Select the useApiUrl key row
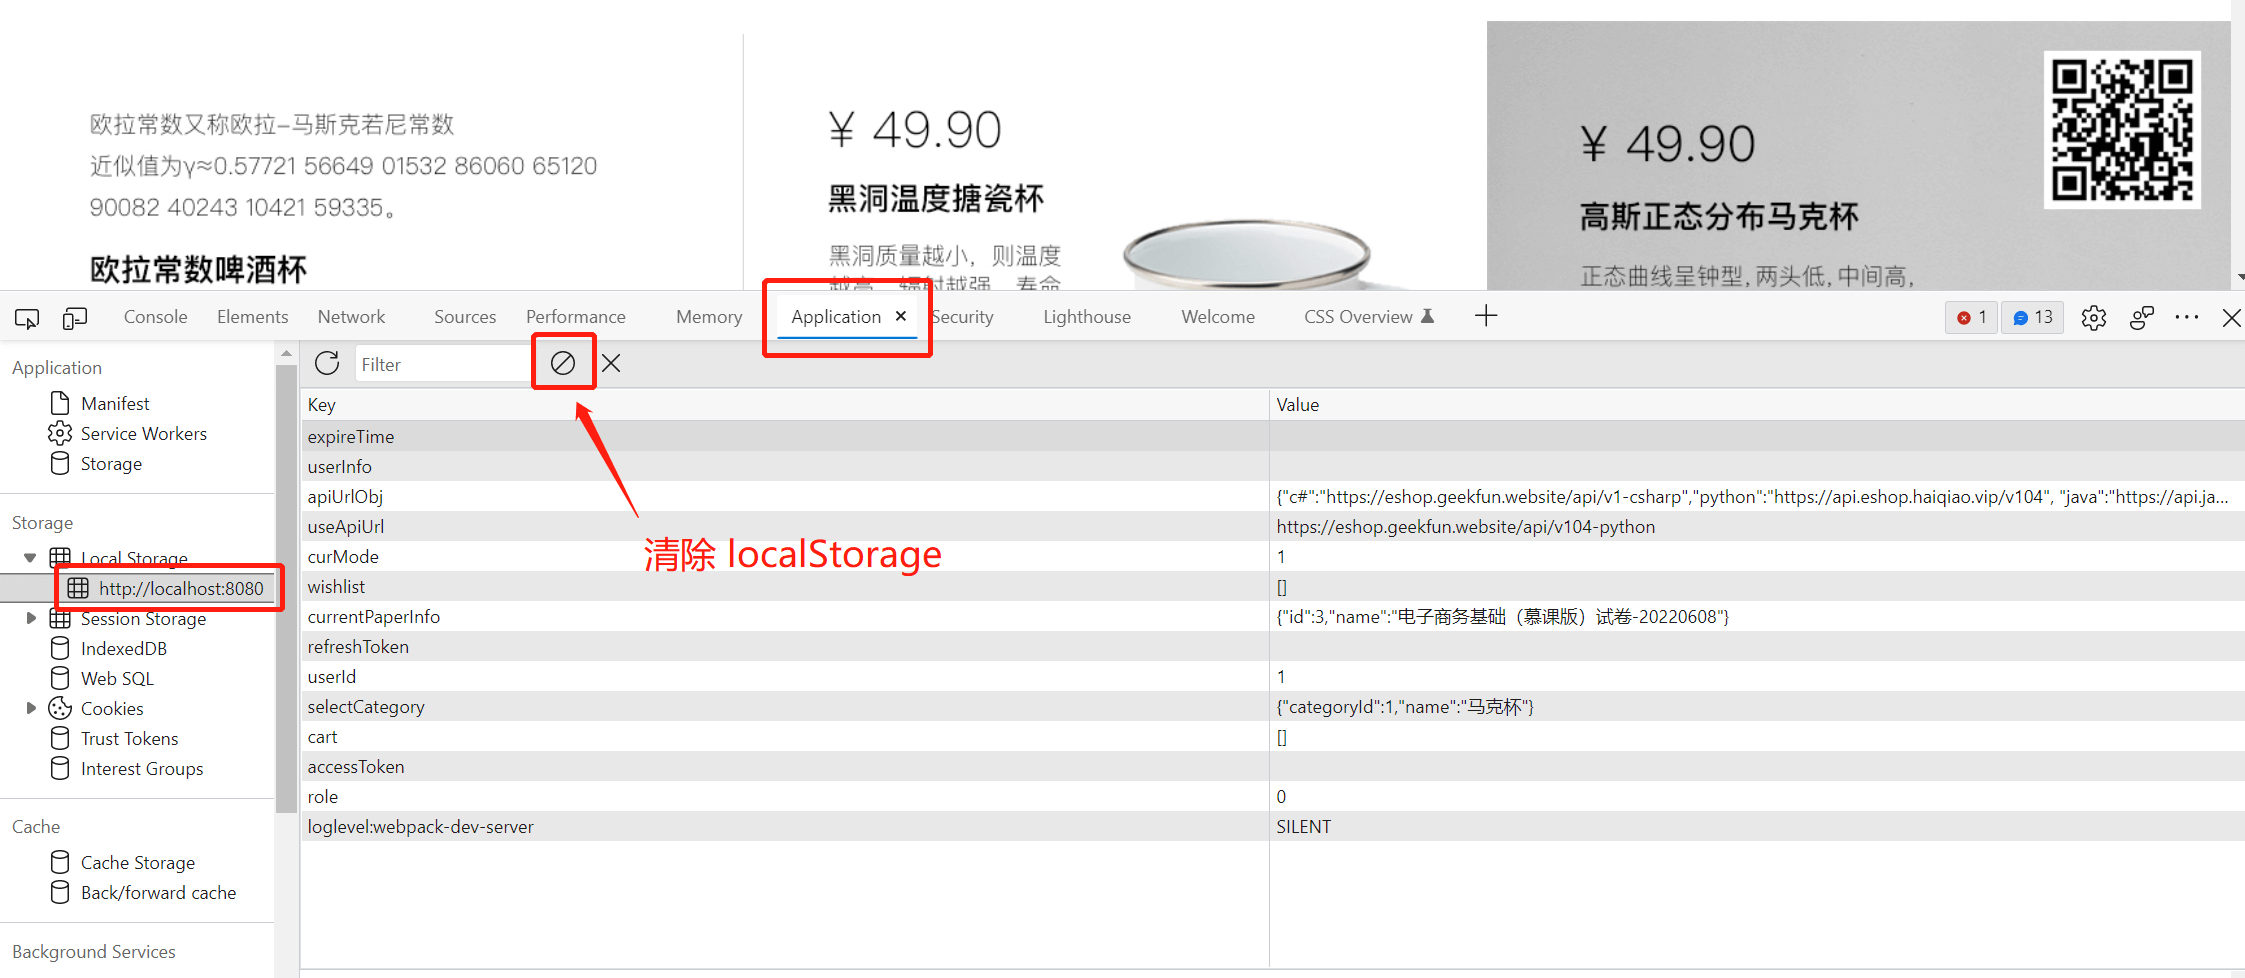Image resolution: width=2245 pixels, height=978 pixels. [346, 527]
